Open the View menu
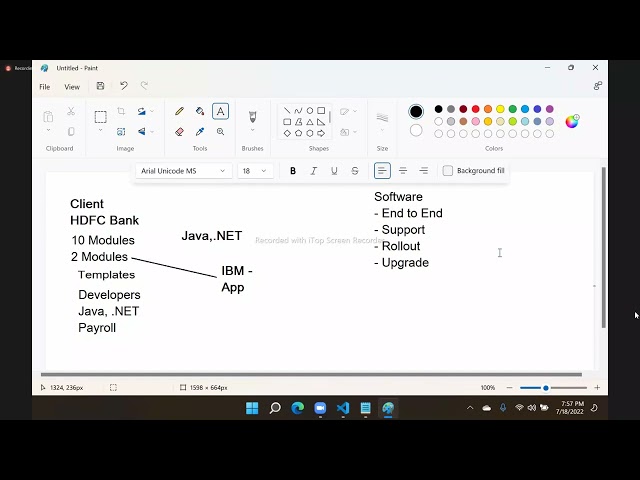The width and height of the screenshot is (640, 480). [72, 87]
